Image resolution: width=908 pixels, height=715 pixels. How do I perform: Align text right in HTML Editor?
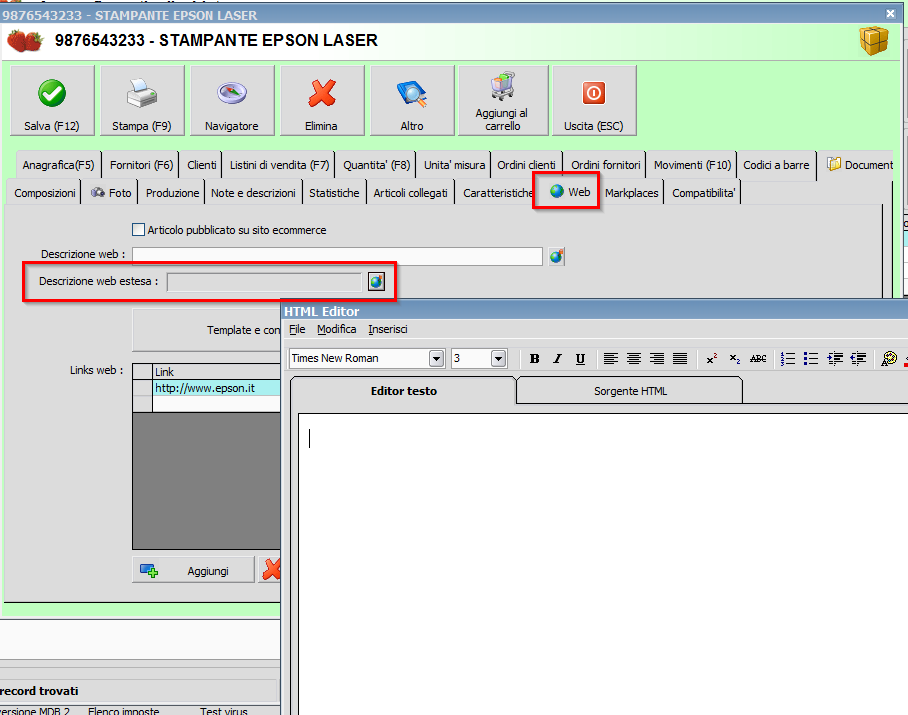(657, 359)
